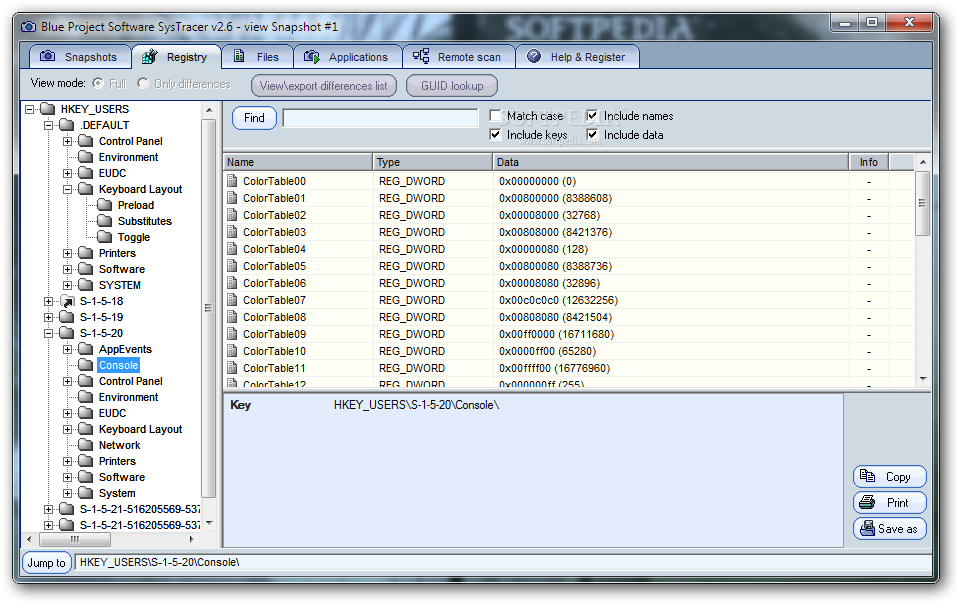This screenshot has height=604, width=960.
Task: Collapse the S-1-5-20 tree node
Action: (48, 334)
